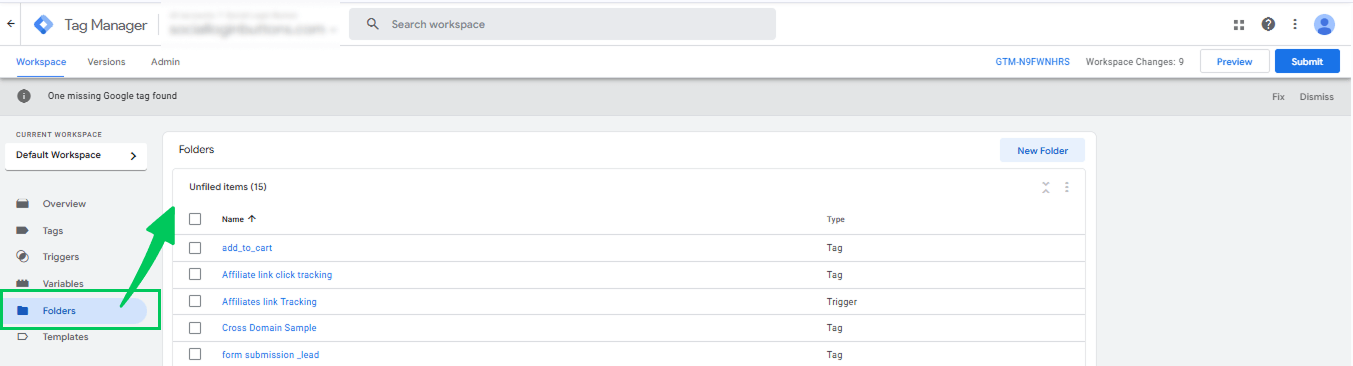Click the info icon beside missing Google tag

coord(24,96)
